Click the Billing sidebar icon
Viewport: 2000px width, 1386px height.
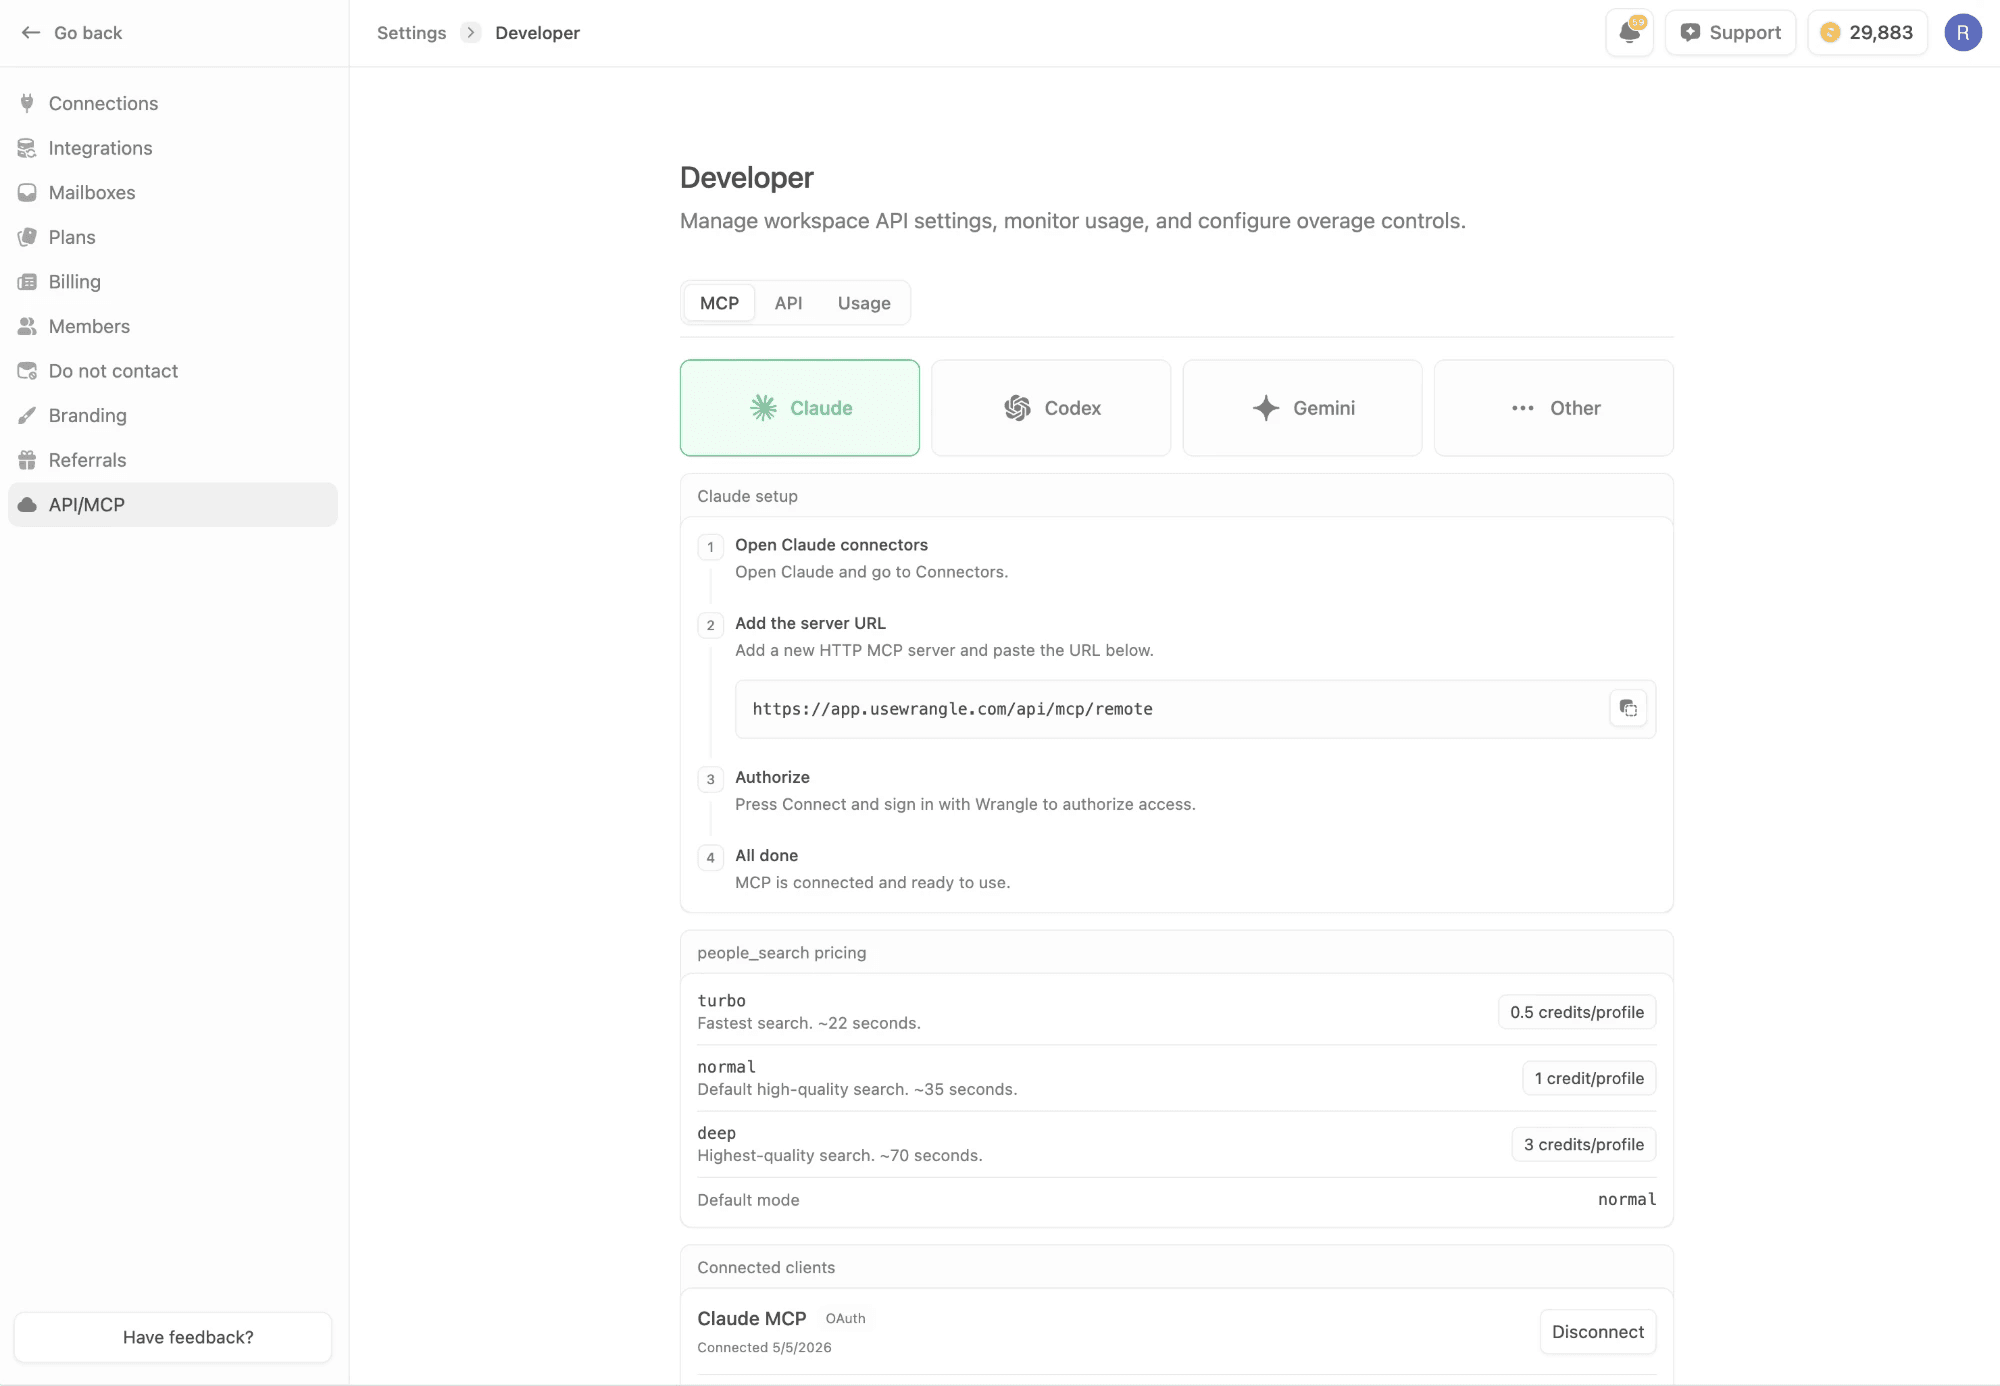click(27, 282)
